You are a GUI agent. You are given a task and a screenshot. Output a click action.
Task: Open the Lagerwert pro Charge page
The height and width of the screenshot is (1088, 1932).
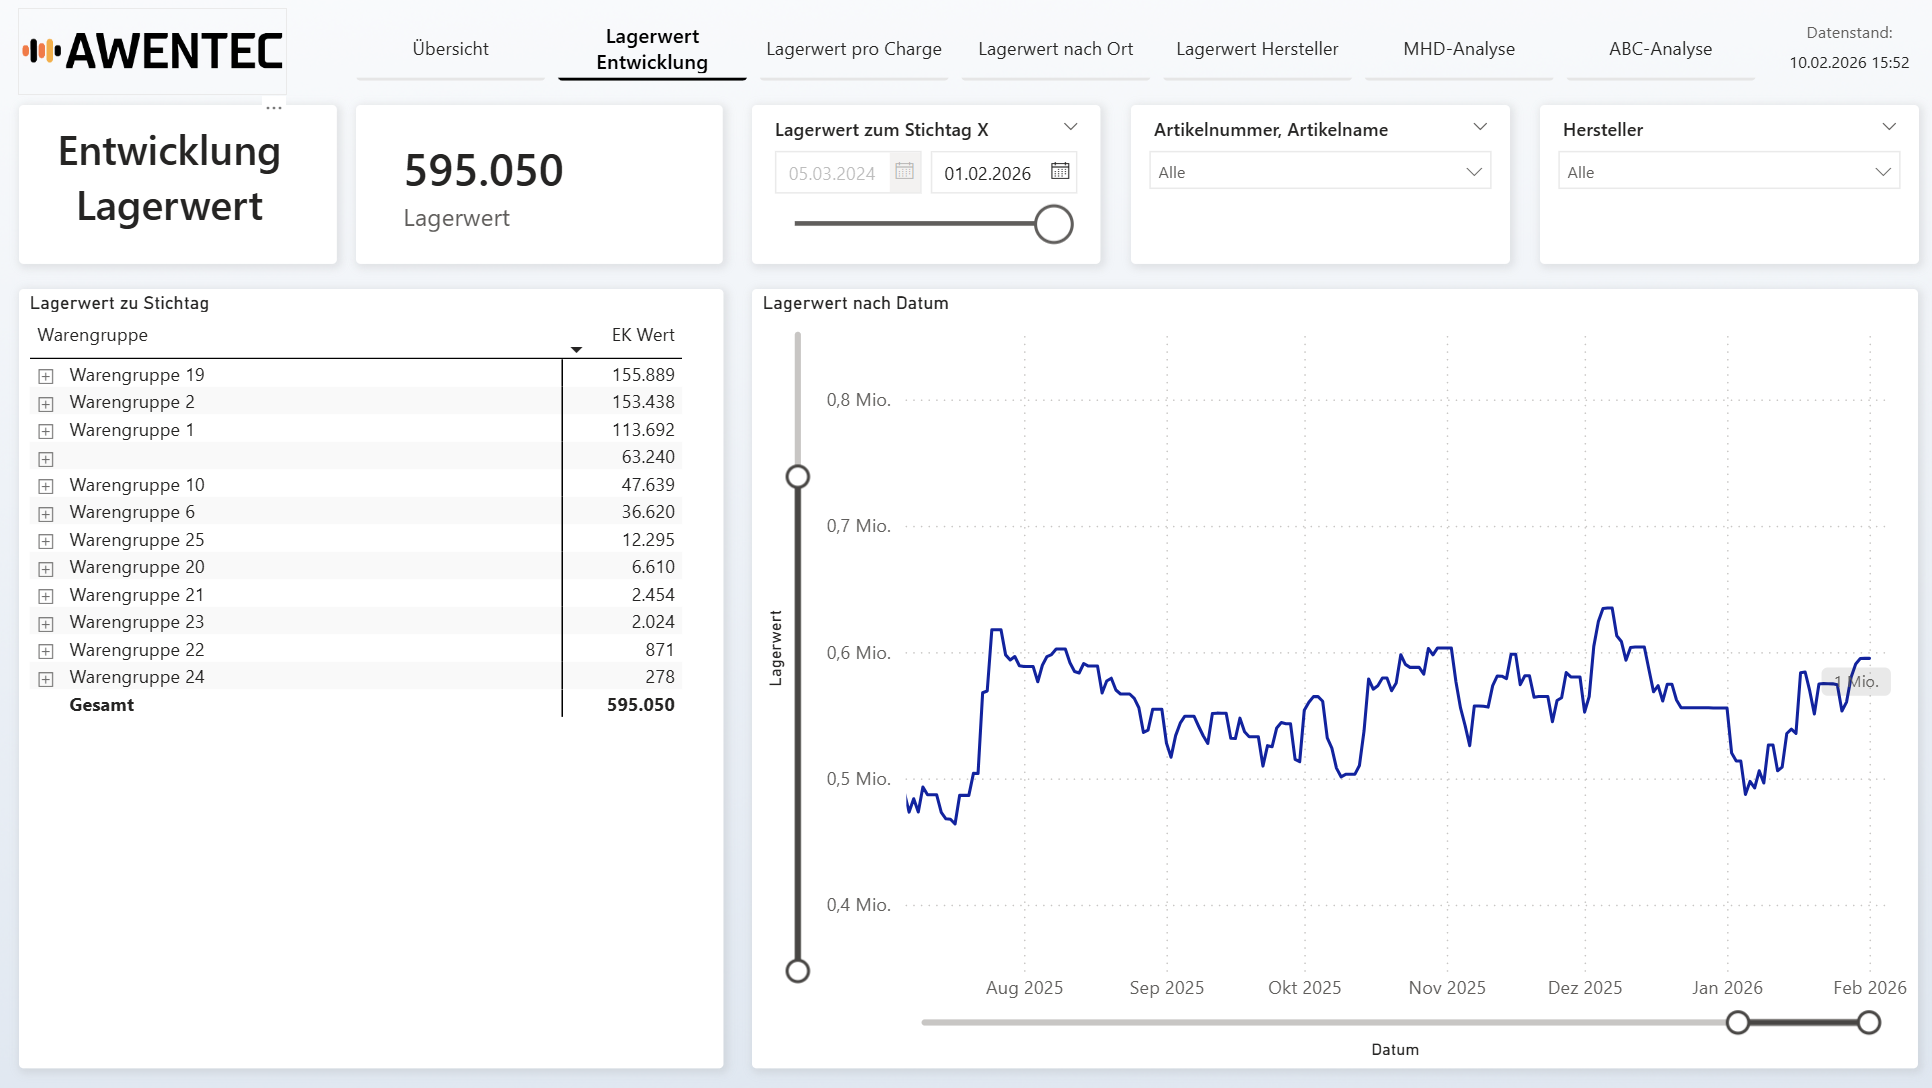(x=853, y=49)
